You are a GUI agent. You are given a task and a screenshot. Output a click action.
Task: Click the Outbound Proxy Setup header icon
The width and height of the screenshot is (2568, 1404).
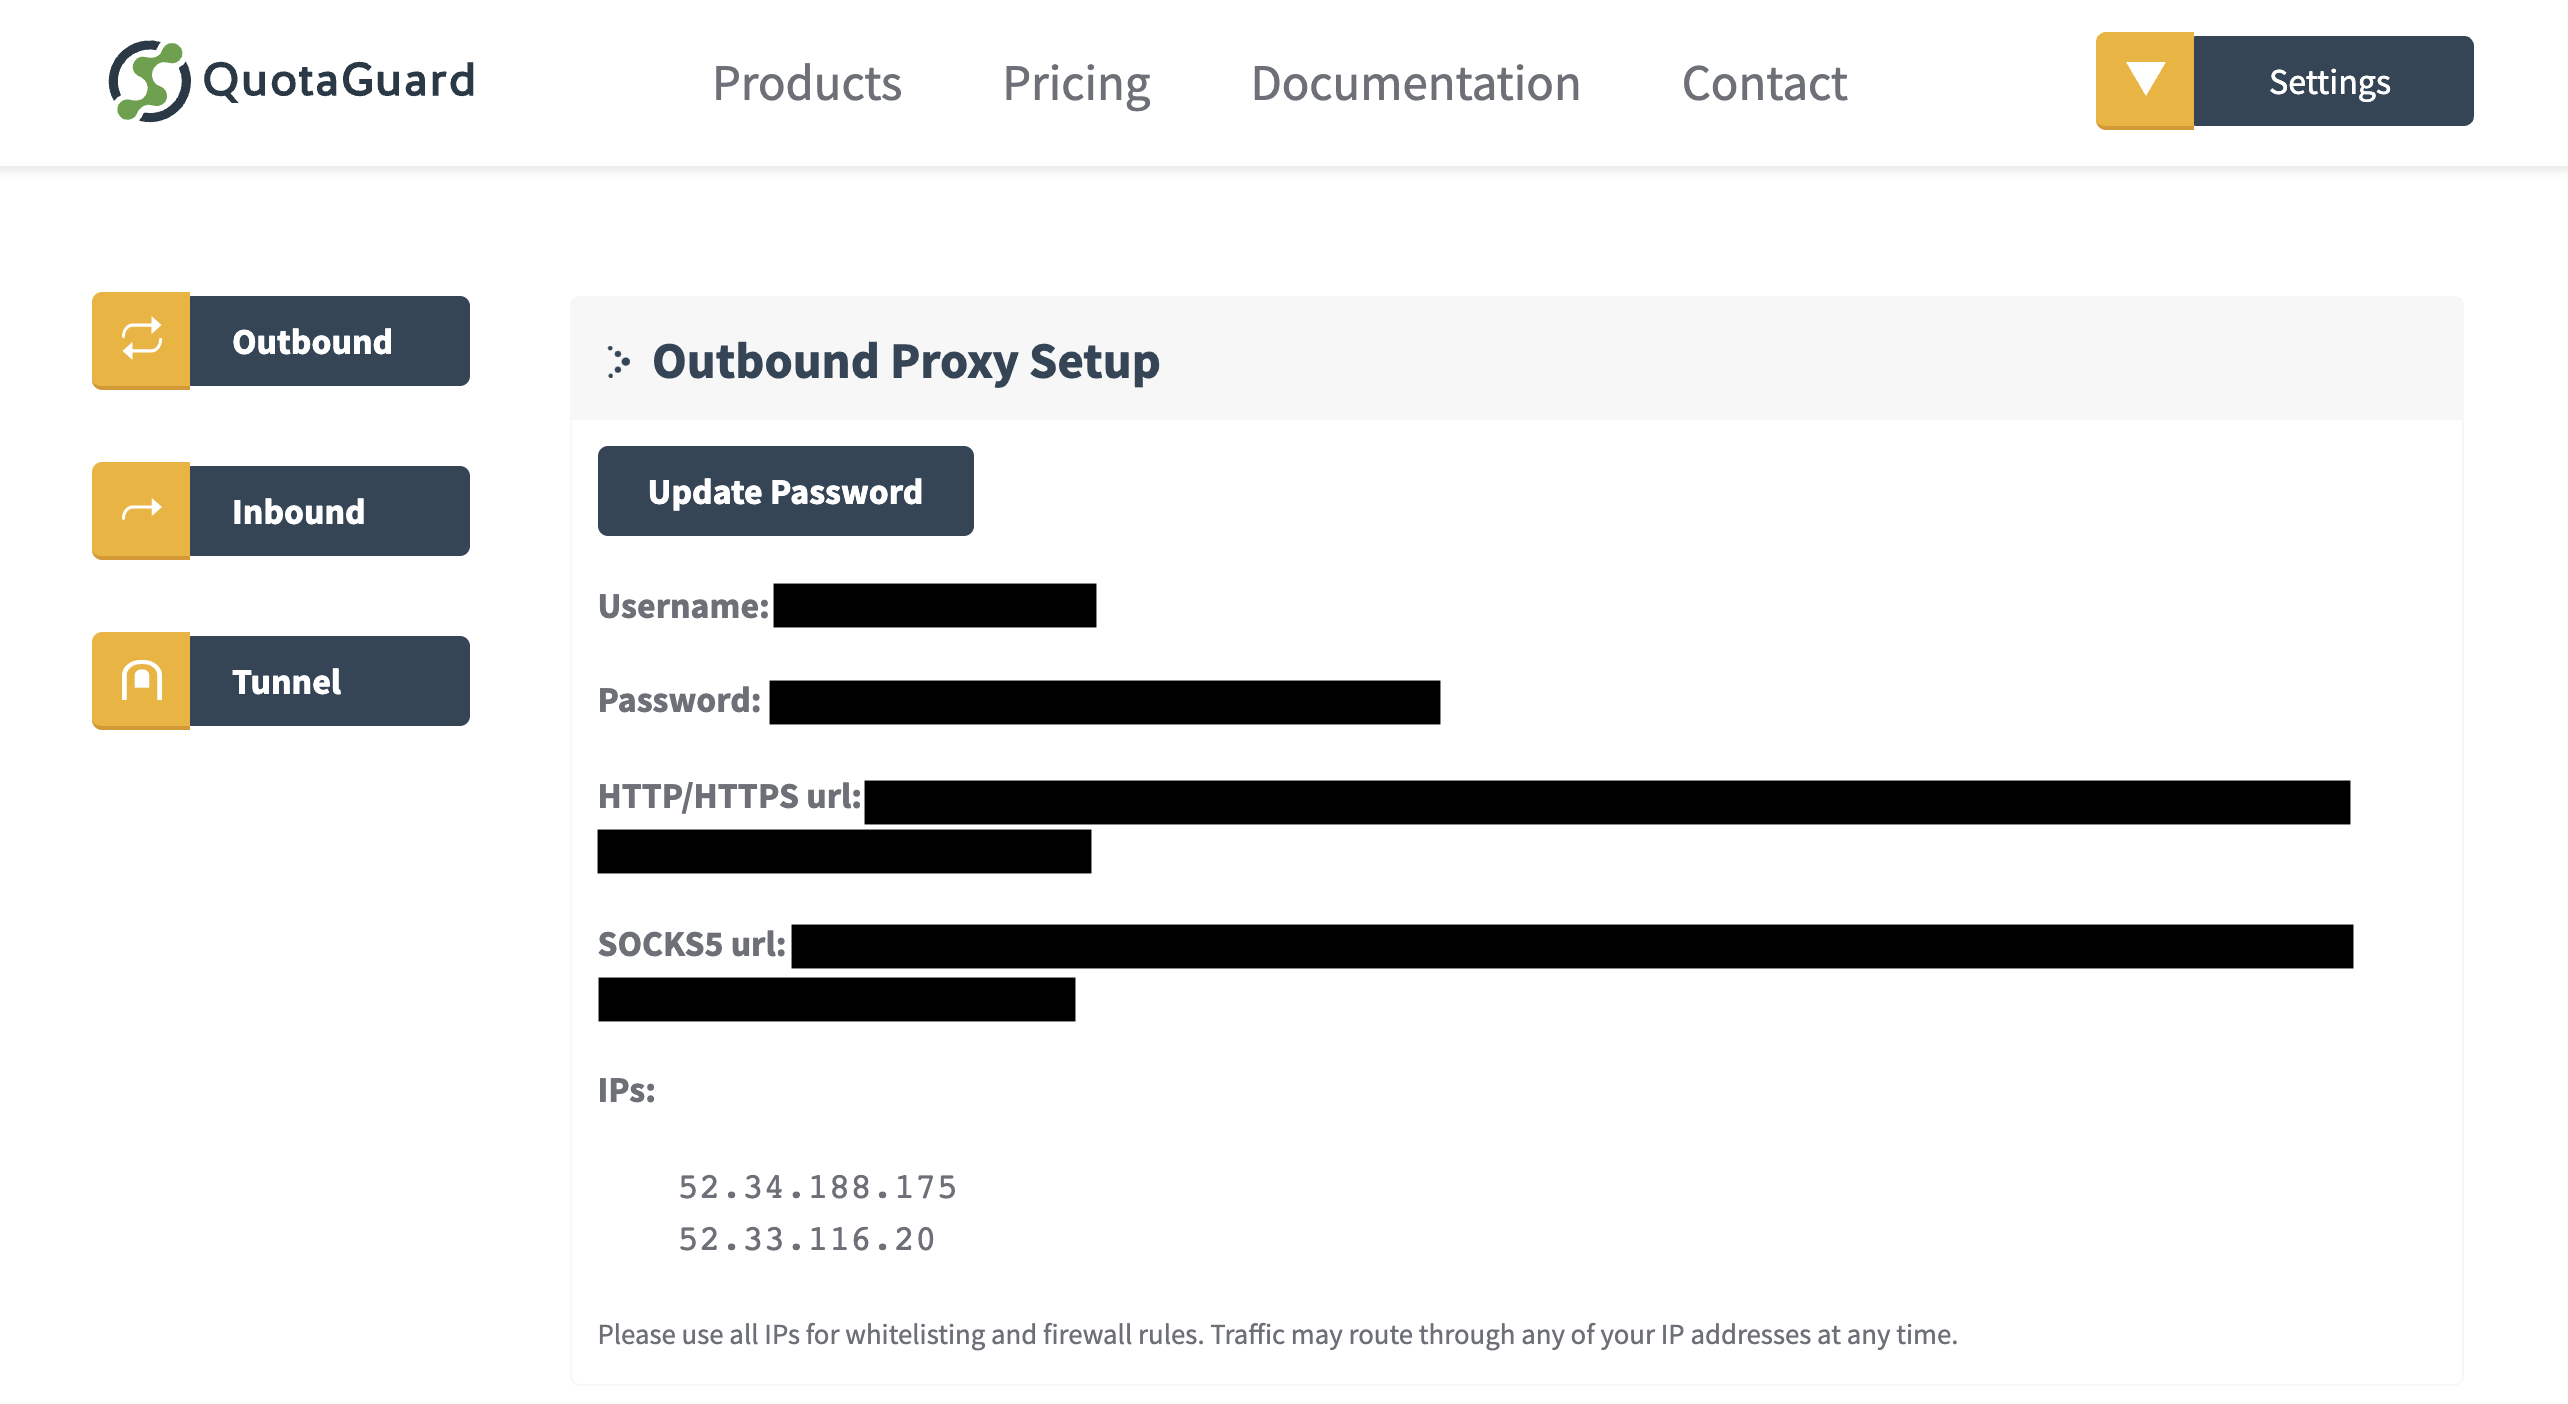(x=621, y=362)
